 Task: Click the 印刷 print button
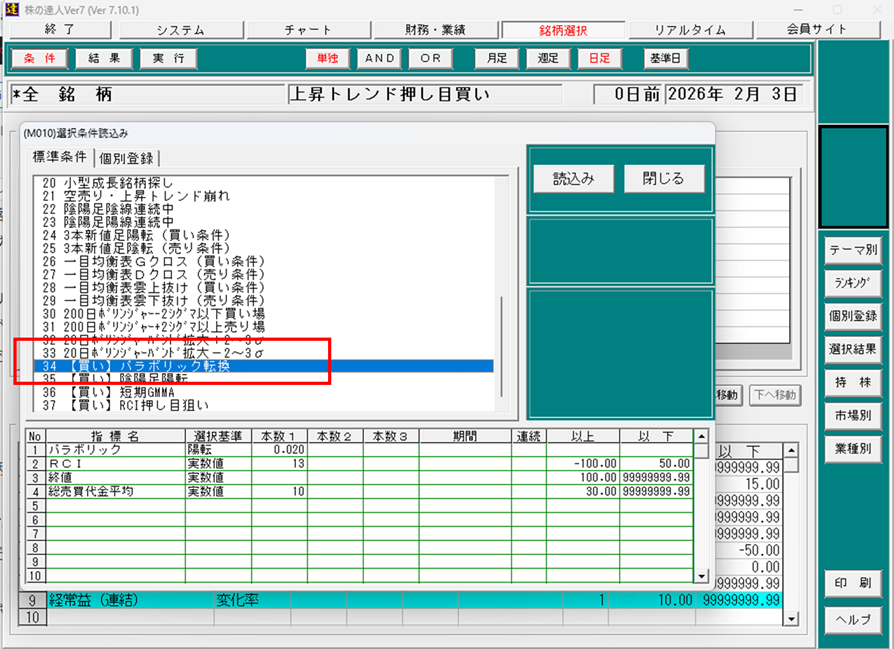pos(852,583)
